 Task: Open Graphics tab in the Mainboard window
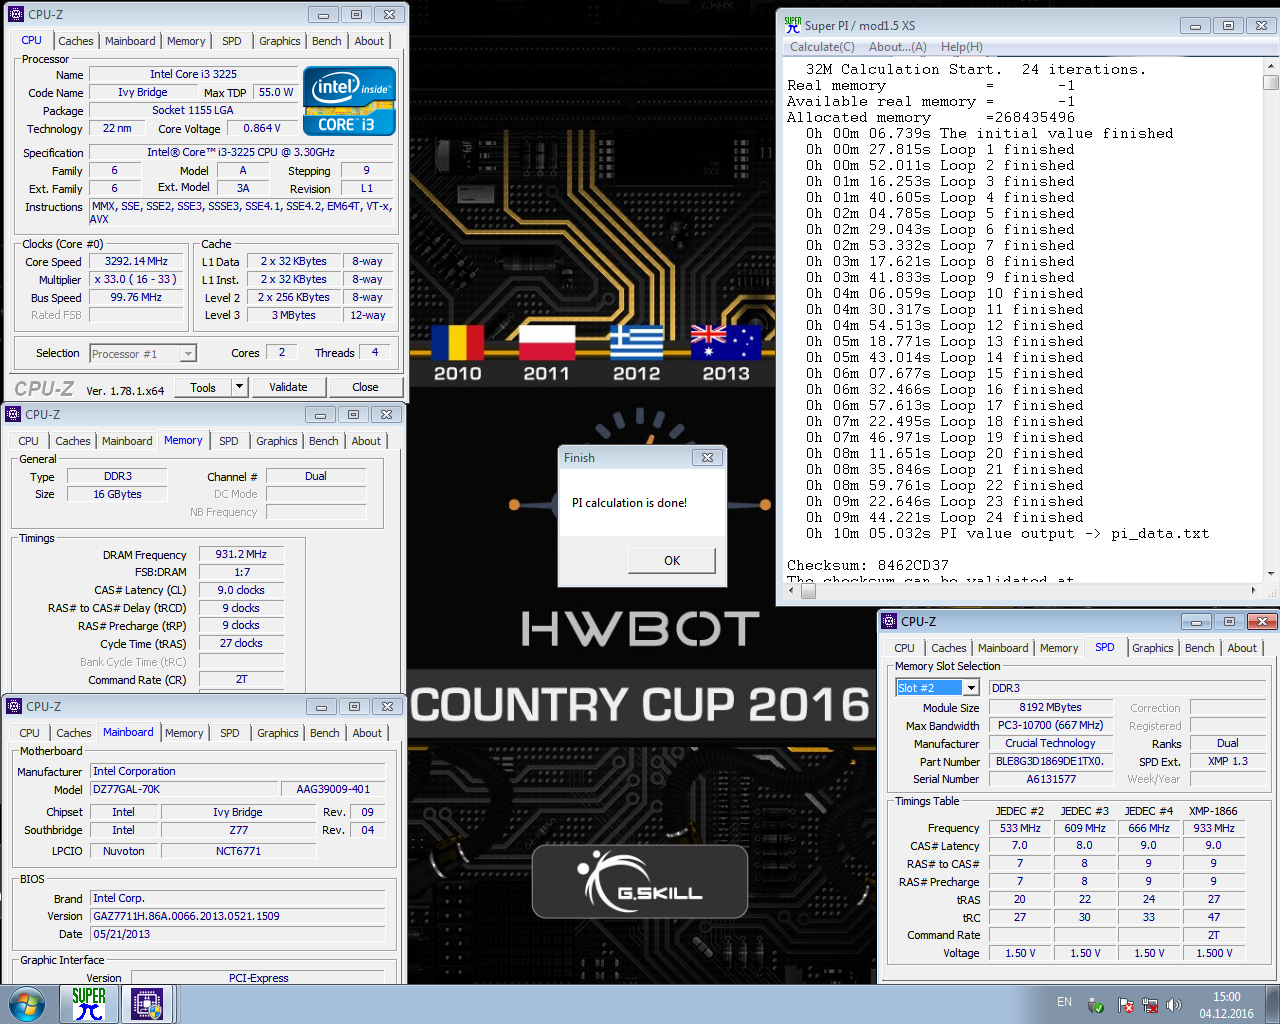(x=278, y=733)
